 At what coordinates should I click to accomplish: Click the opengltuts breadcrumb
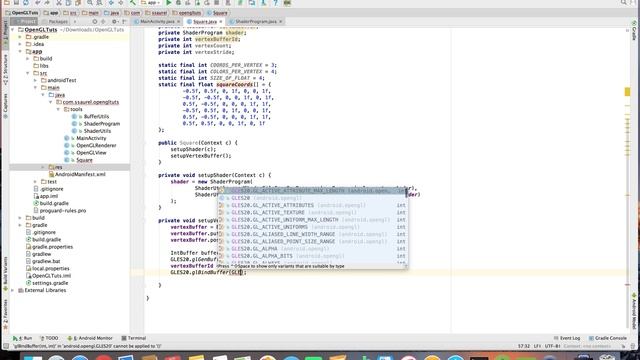click(x=187, y=13)
